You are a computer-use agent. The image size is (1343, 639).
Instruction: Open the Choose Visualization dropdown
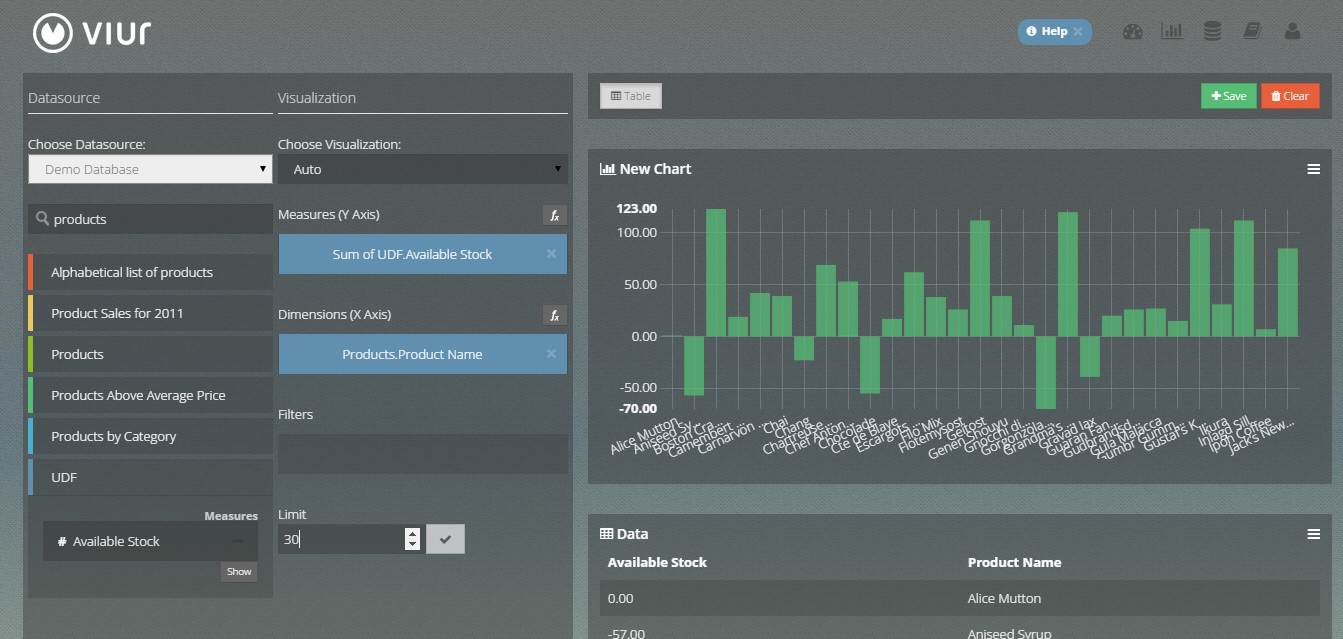pyautogui.click(x=422, y=169)
